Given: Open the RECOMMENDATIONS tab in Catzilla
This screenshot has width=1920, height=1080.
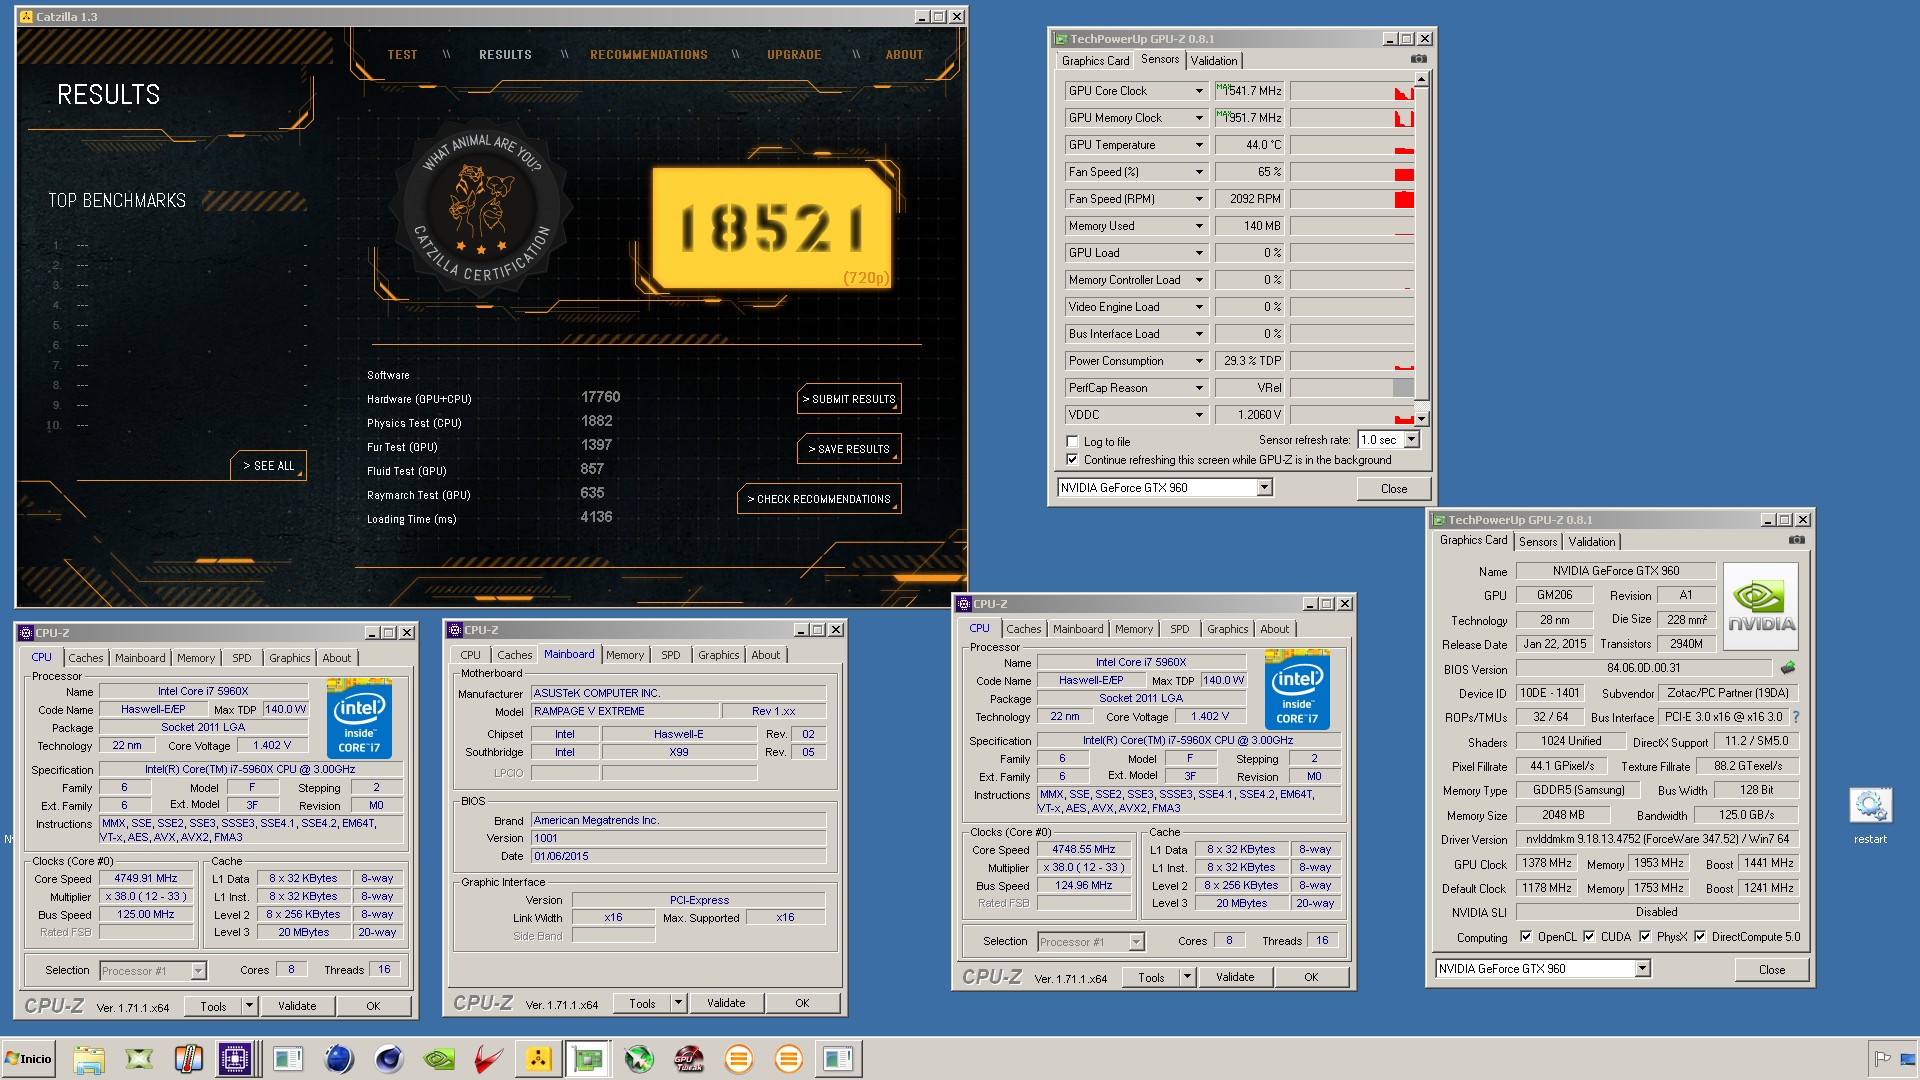Looking at the screenshot, I should click(x=648, y=55).
